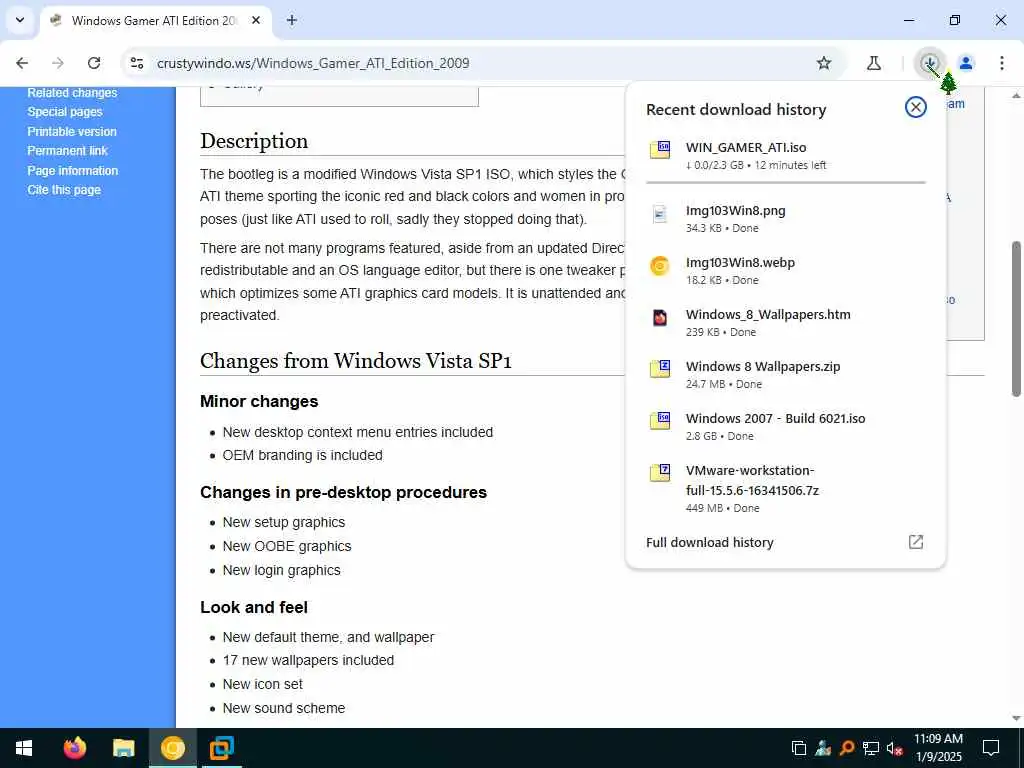Click the Windows_8_Wallpapers.htm file icon
Screen dimensions: 1024x768
(x=660, y=318)
